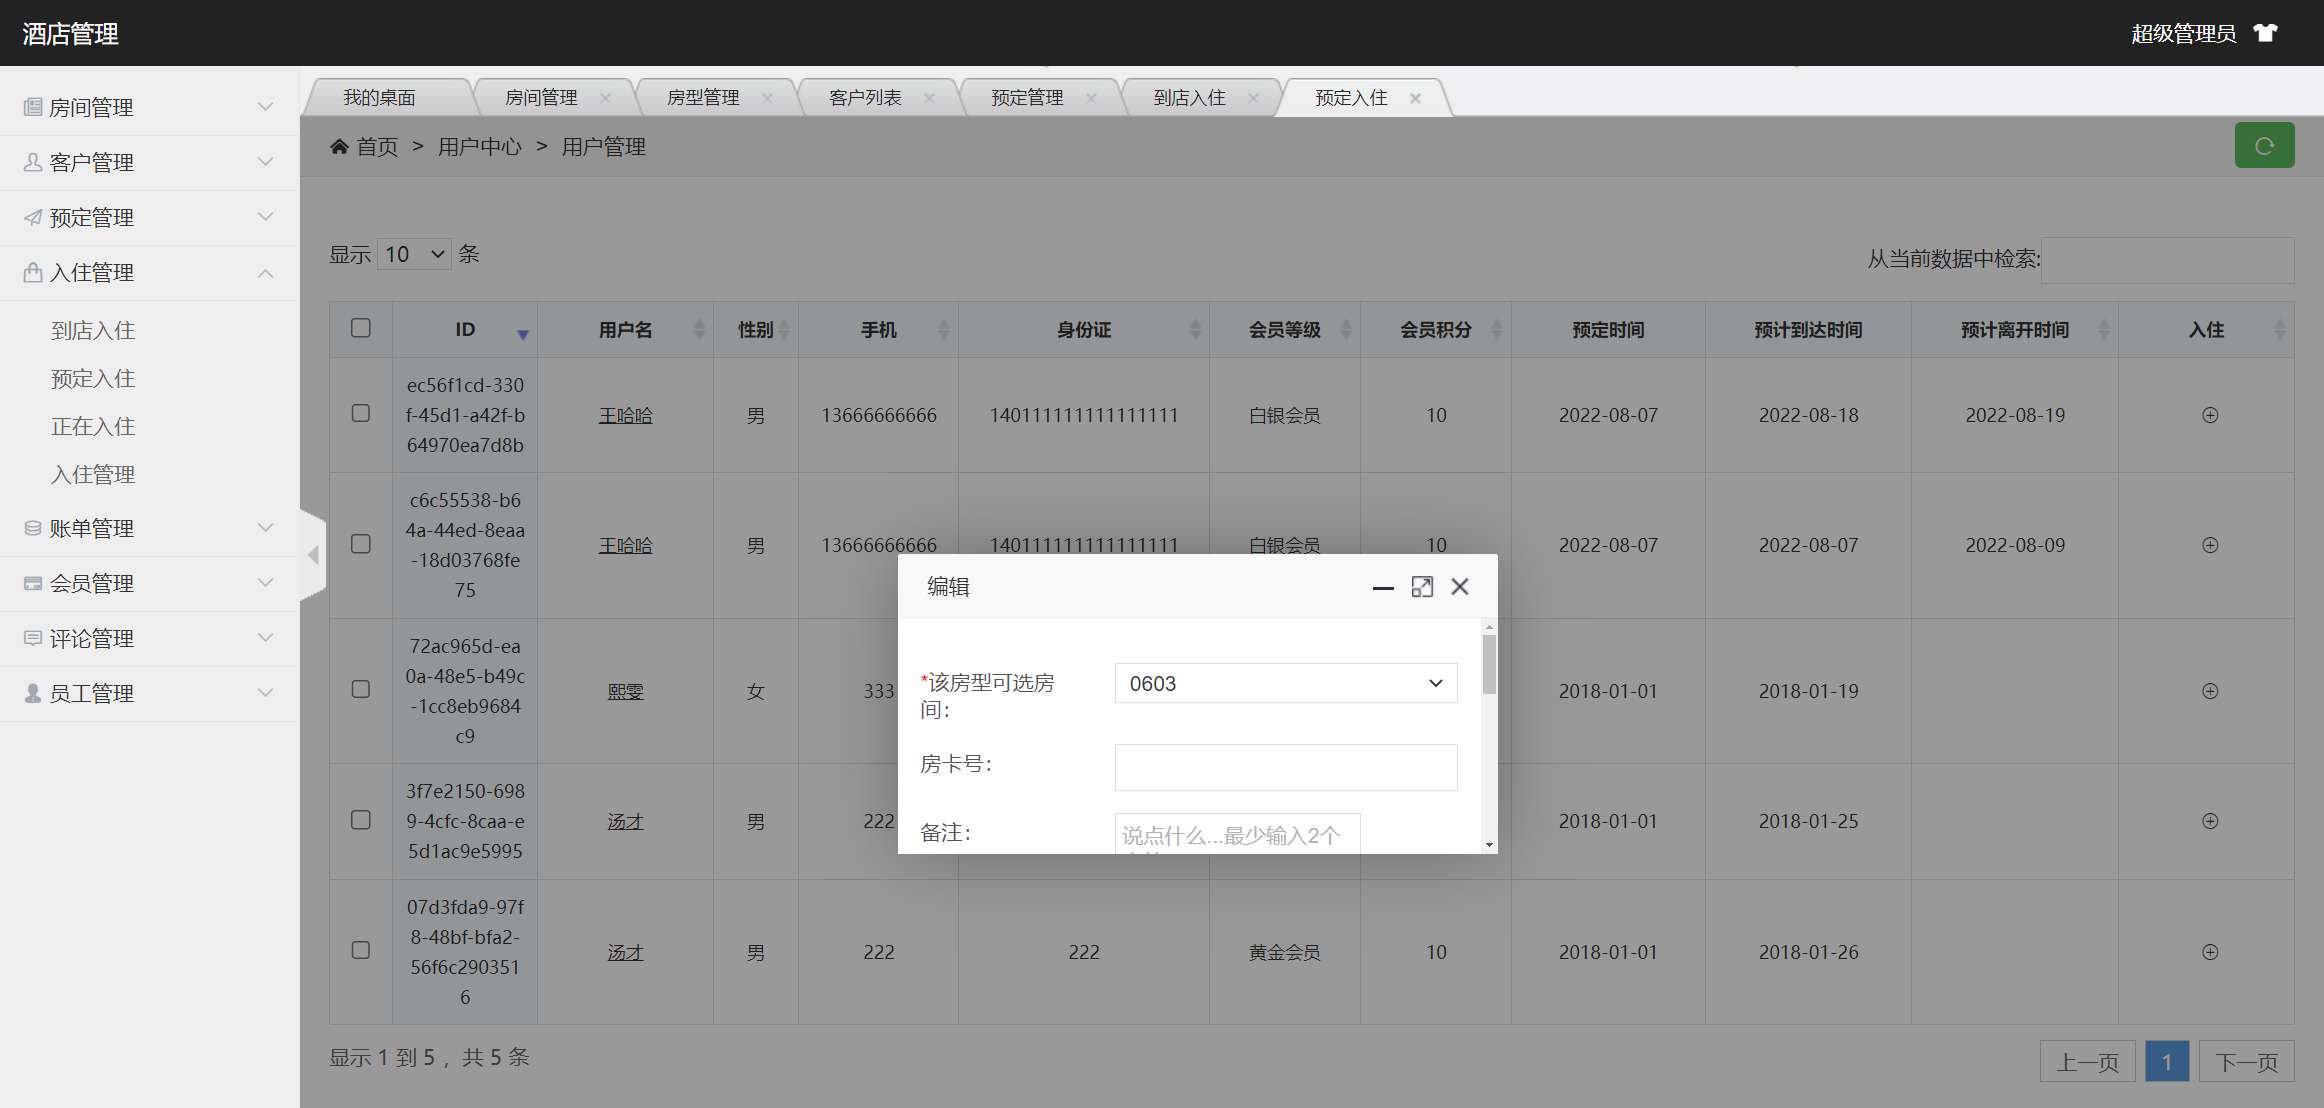Minimize the 编辑 dialog window
The width and height of the screenshot is (2324, 1108).
1383,588
